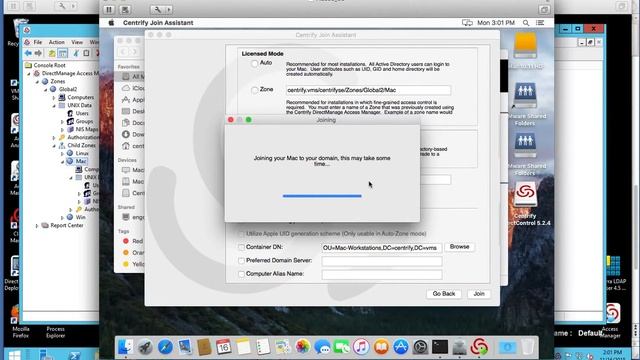Open the Apple menu
The image size is (640, 360).
tap(111, 23)
